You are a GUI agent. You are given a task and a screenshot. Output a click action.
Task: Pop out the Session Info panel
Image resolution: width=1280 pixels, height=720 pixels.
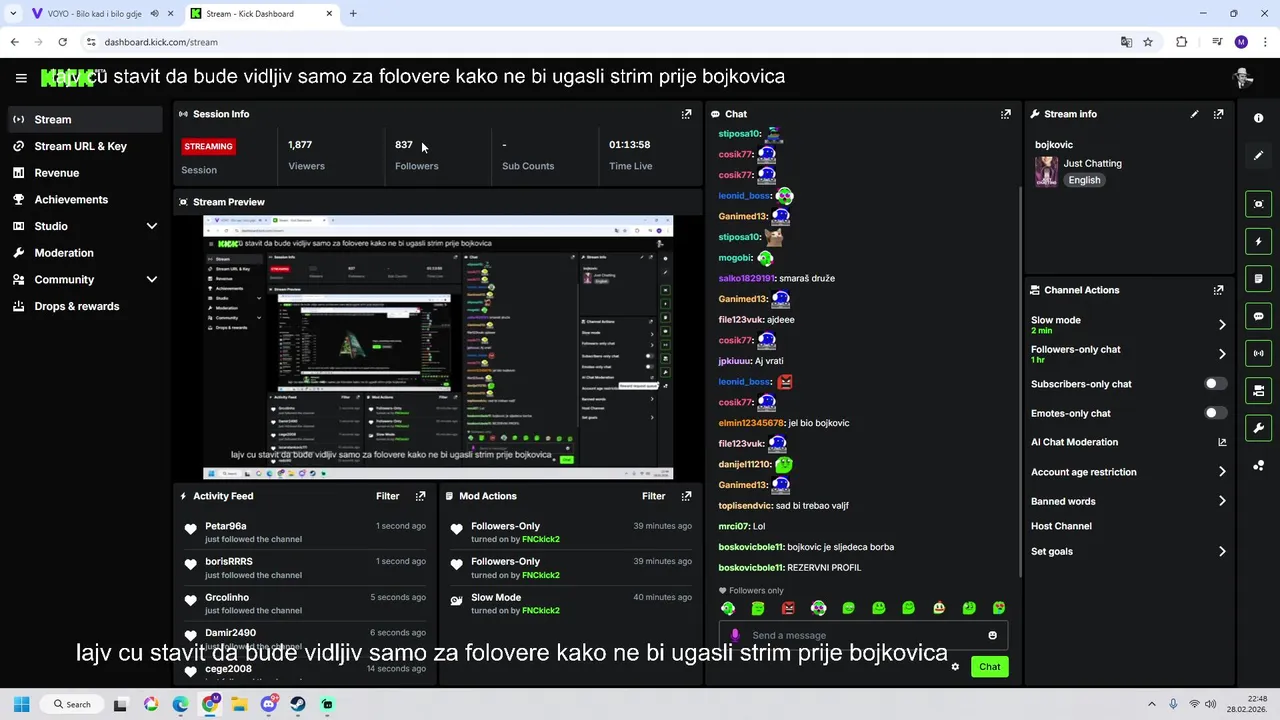pyautogui.click(x=686, y=114)
